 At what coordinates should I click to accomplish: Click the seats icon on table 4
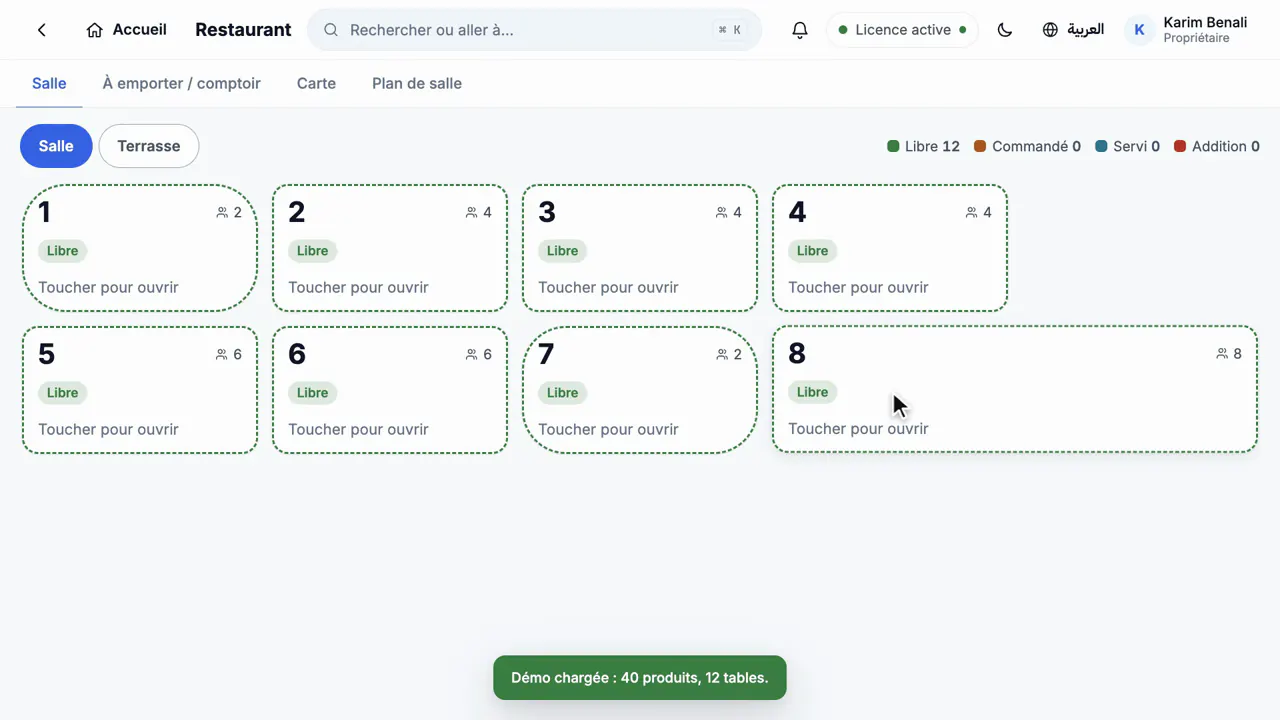[972, 212]
